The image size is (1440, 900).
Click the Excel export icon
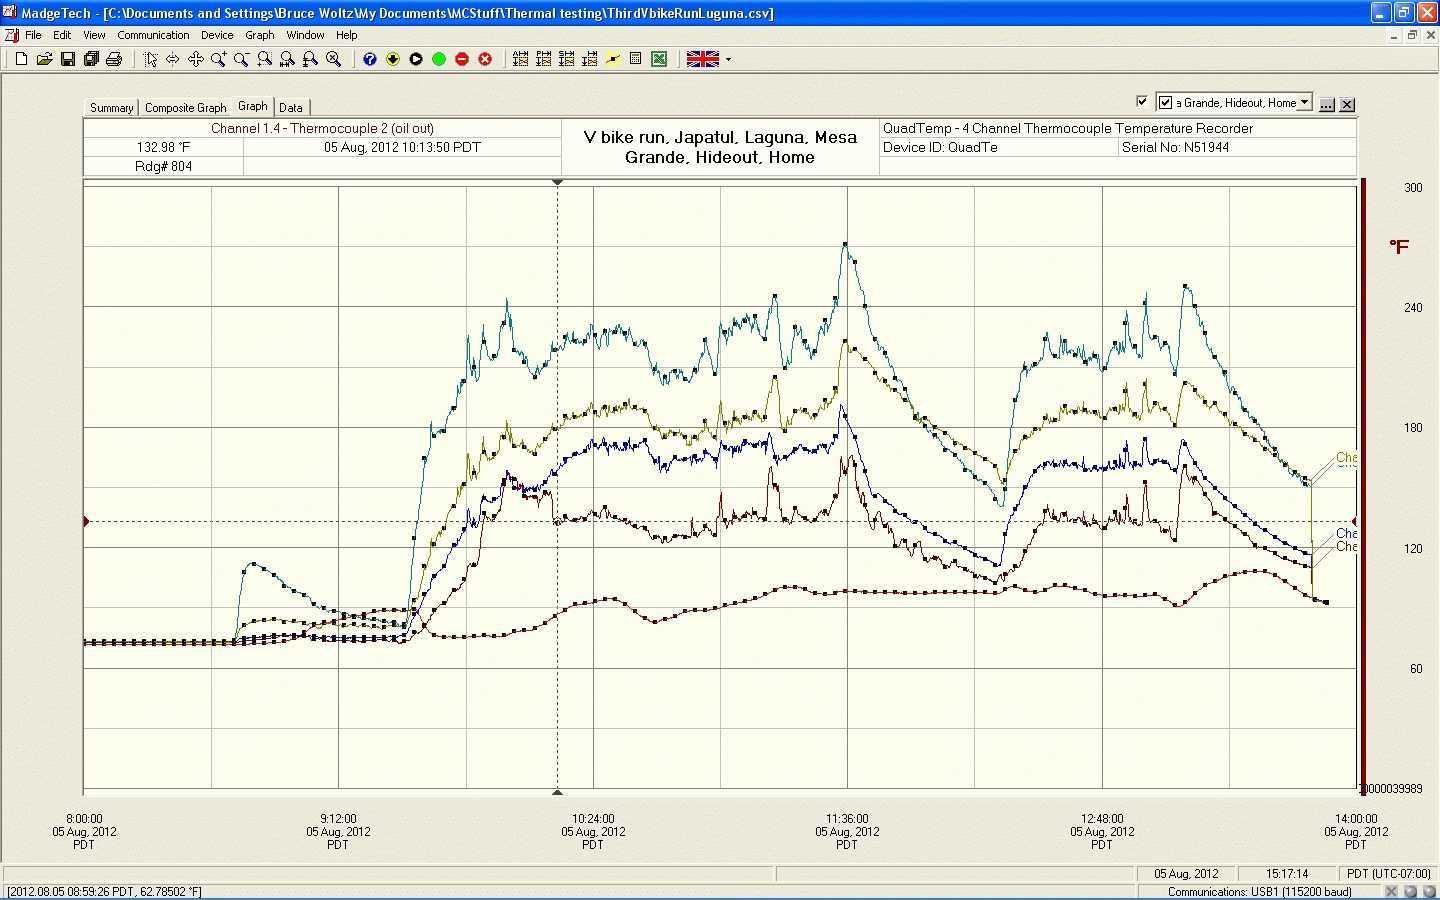tap(659, 59)
